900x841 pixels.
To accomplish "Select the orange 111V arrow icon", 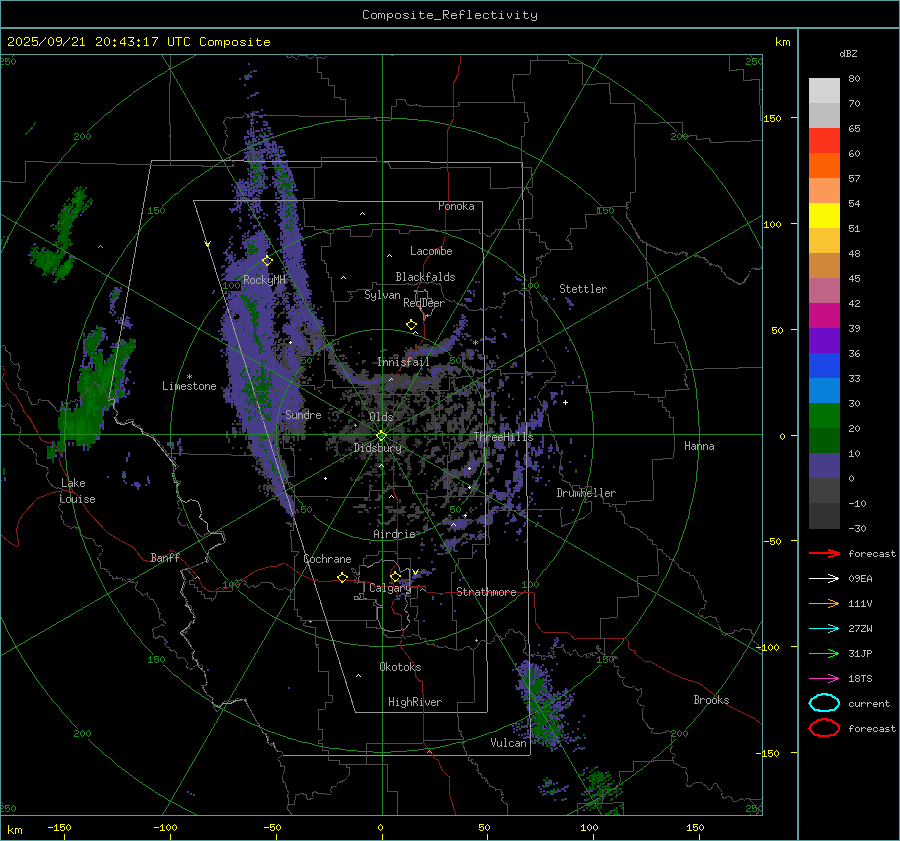I will 824,603.
